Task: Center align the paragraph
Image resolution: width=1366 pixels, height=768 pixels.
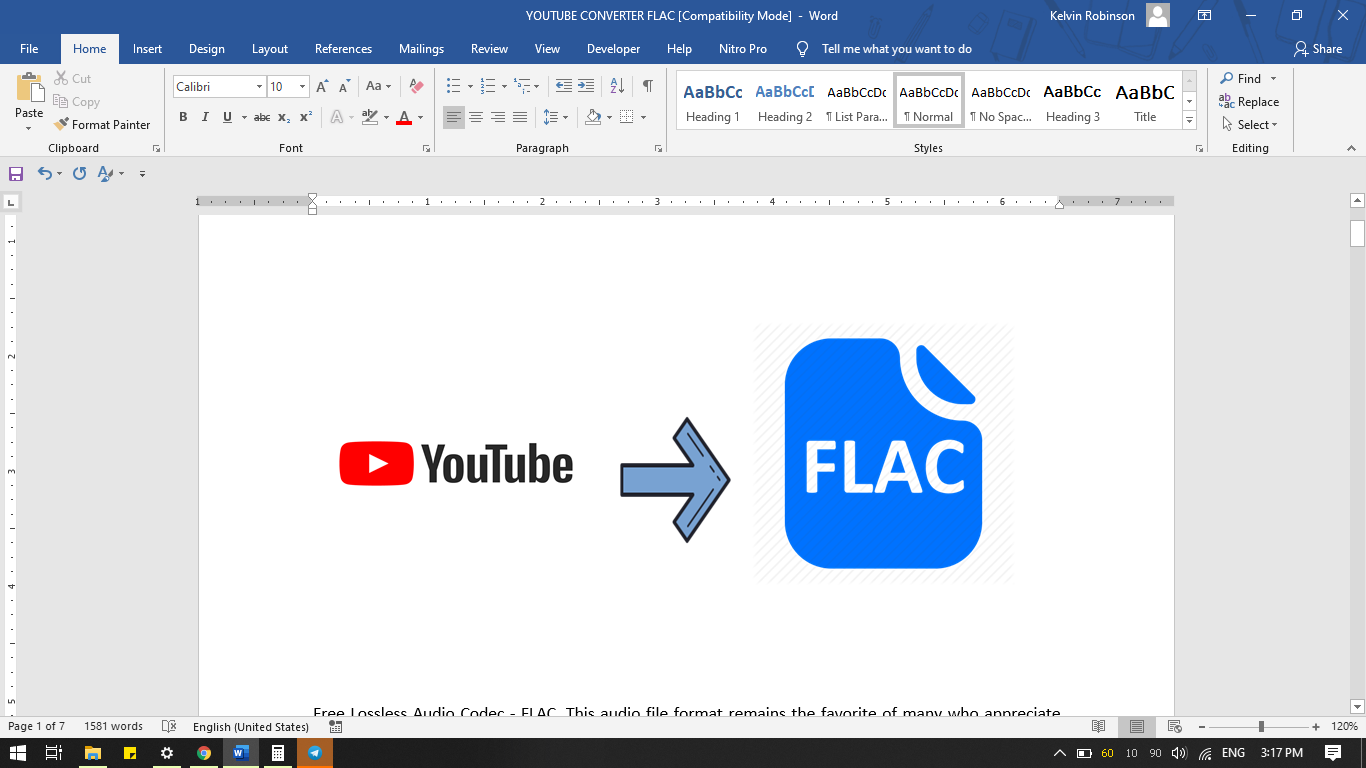Action: (476, 117)
